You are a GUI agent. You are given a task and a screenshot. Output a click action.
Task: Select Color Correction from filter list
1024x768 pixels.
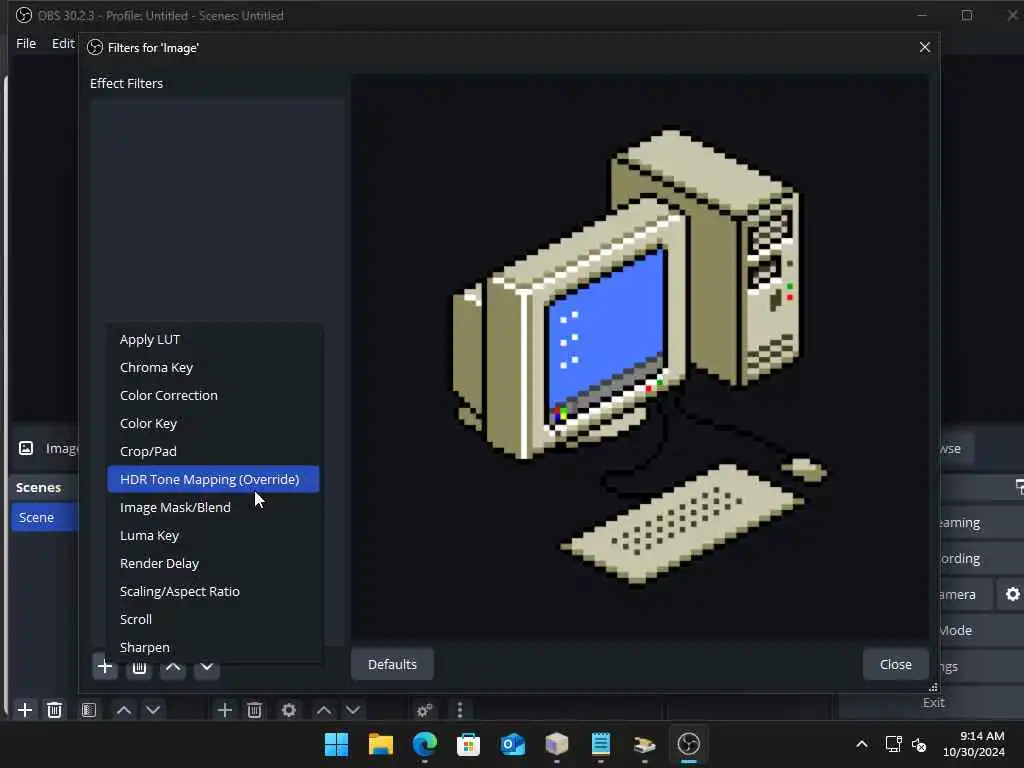[213, 396]
